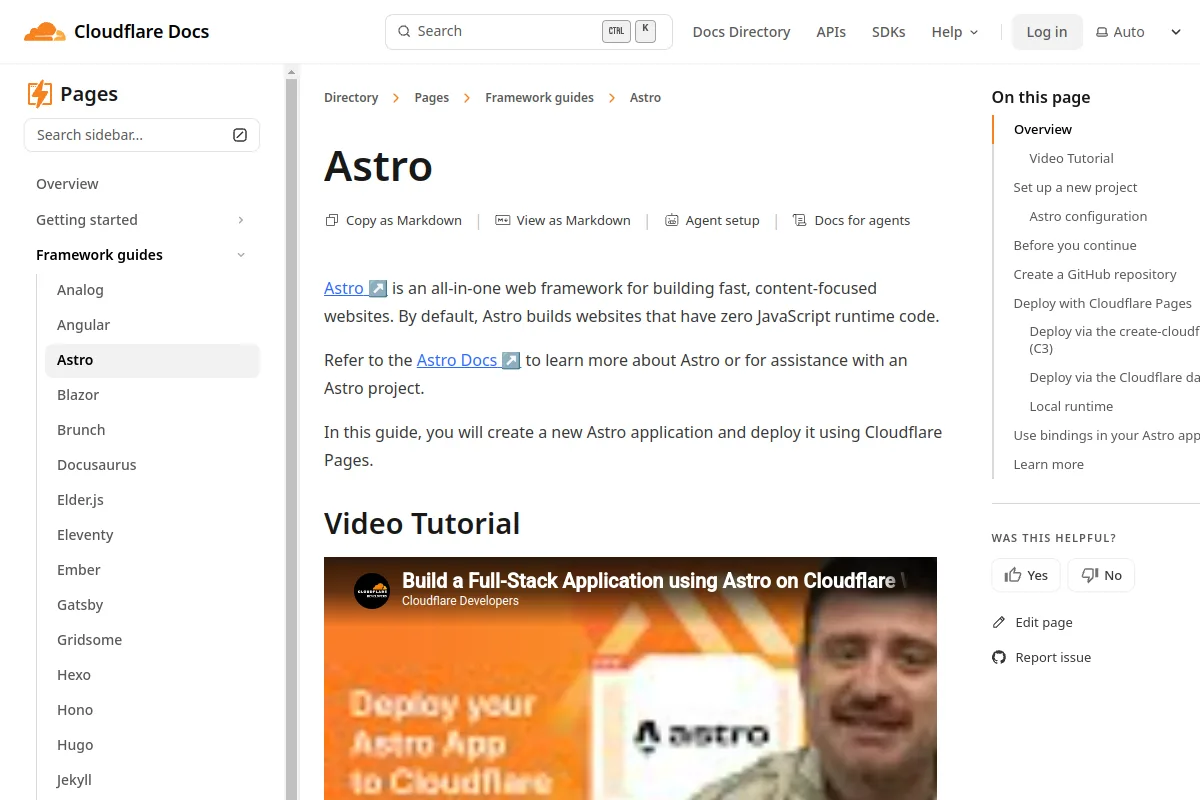Click the Copy as Markdown icon
This screenshot has width=1200, height=800.
[332, 220]
